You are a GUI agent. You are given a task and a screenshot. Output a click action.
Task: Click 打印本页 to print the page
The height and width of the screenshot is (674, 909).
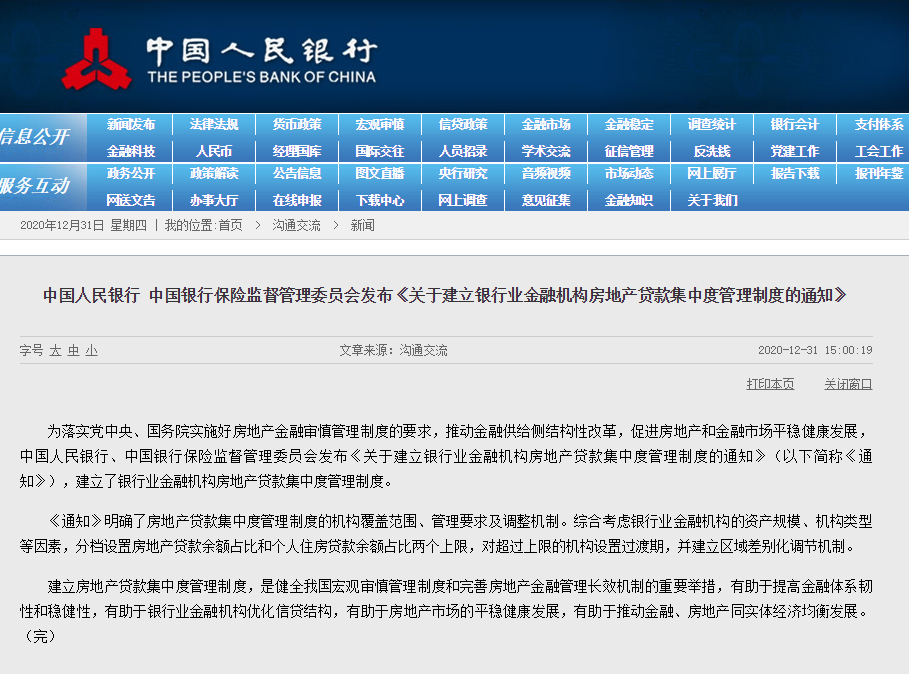(x=770, y=384)
